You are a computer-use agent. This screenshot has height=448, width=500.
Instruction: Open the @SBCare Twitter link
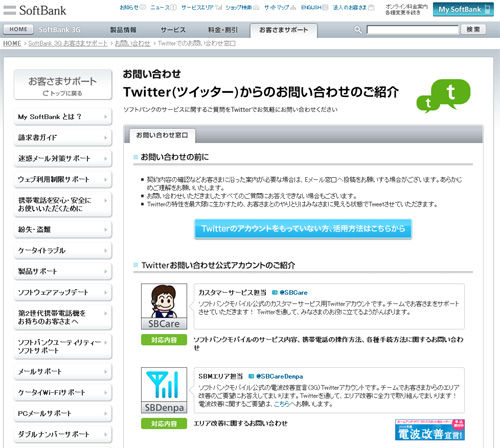(x=293, y=292)
